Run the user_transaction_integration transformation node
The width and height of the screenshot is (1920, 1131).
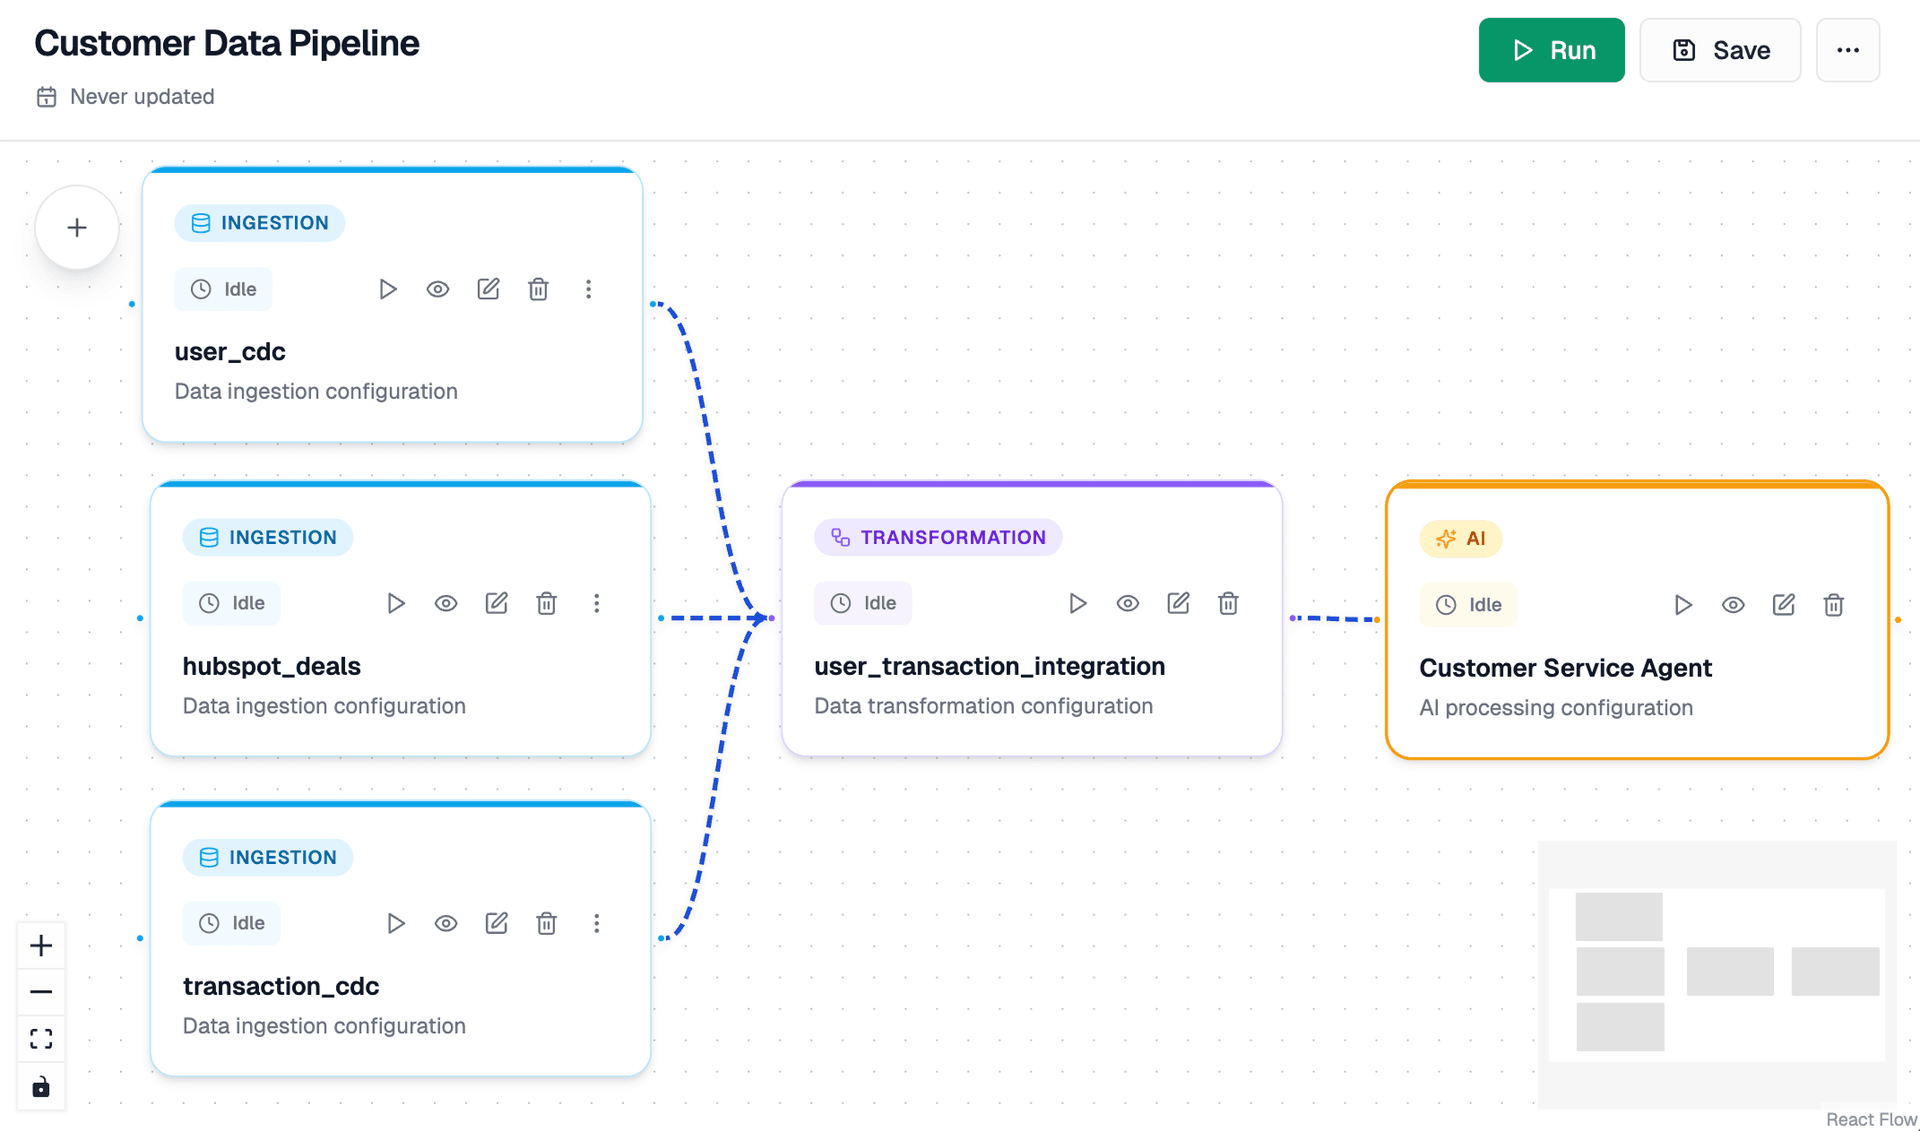tap(1078, 603)
